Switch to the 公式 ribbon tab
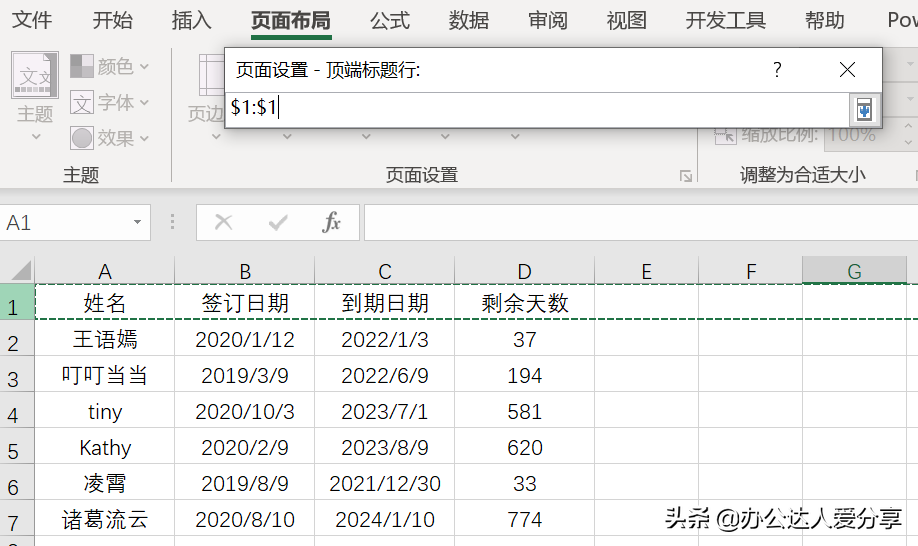918x546 pixels. [x=390, y=20]
